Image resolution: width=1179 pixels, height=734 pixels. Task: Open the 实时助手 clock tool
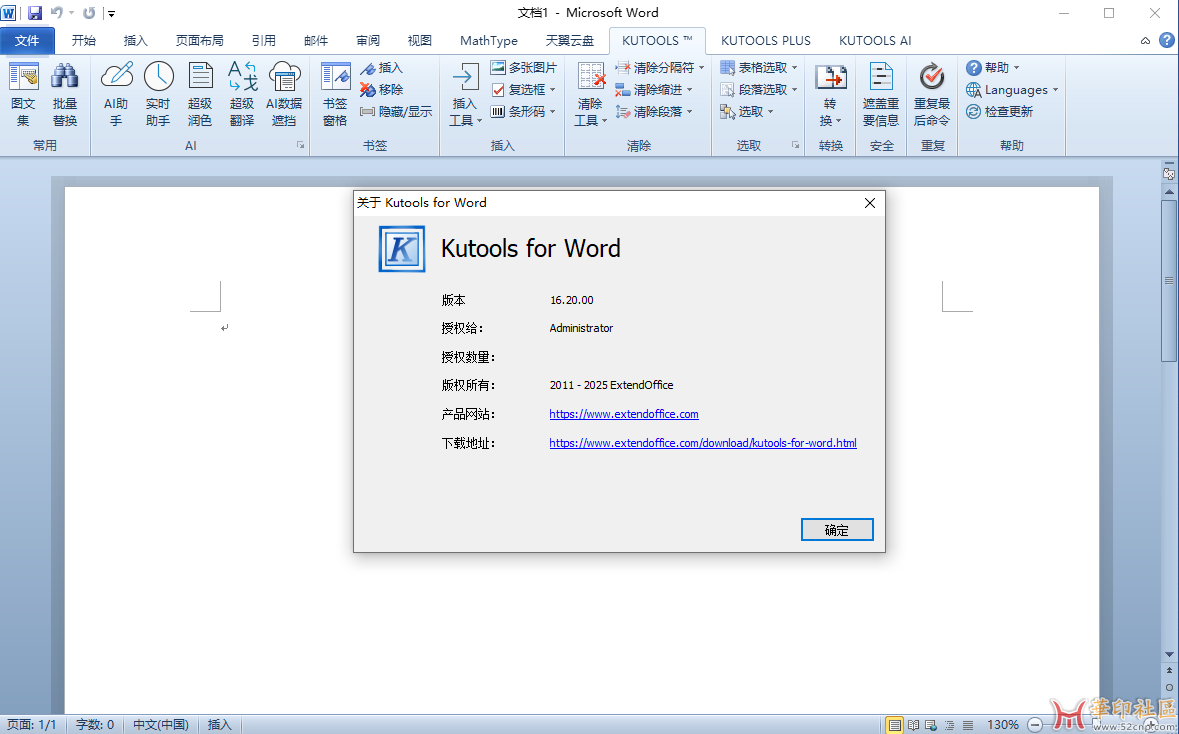pyautogui.click(x=158, y=94)
